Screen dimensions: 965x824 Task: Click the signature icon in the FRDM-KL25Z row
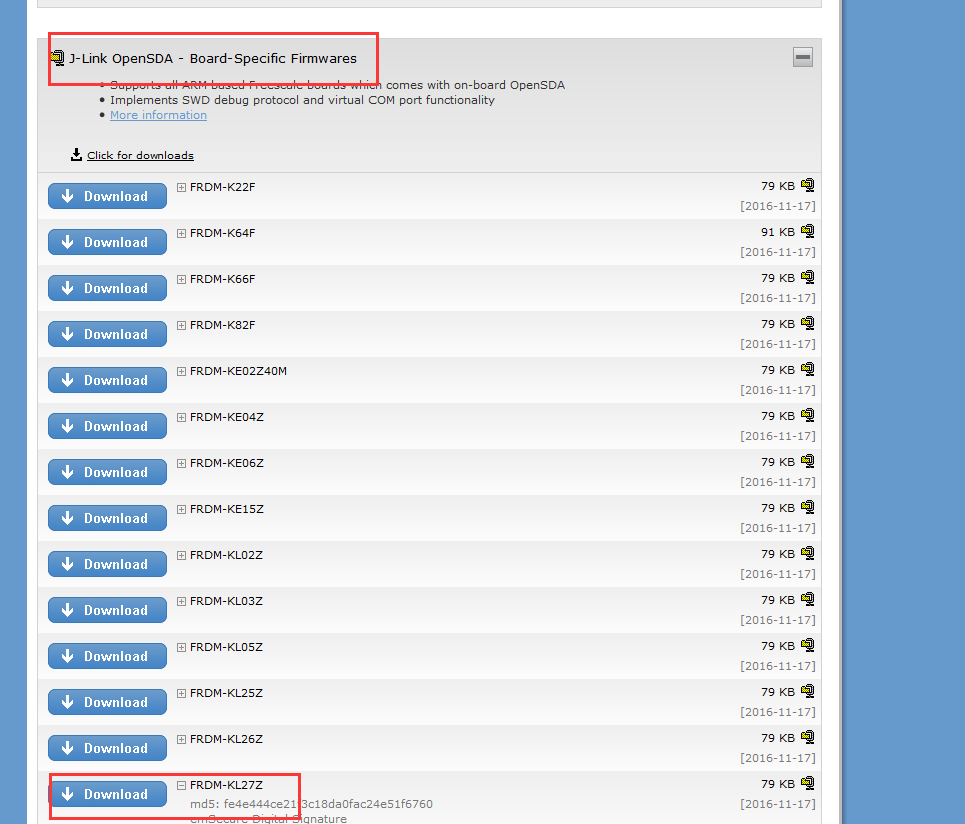pos(807,690)
